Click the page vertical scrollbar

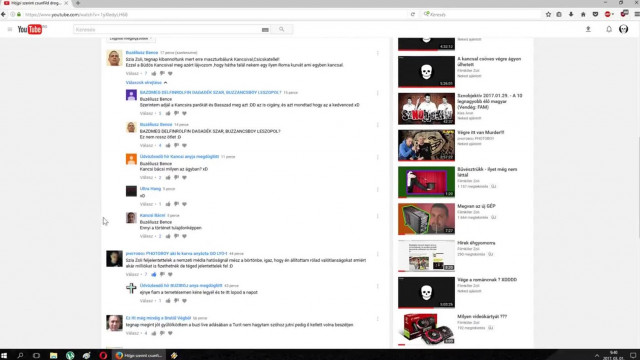pos(638,188)
